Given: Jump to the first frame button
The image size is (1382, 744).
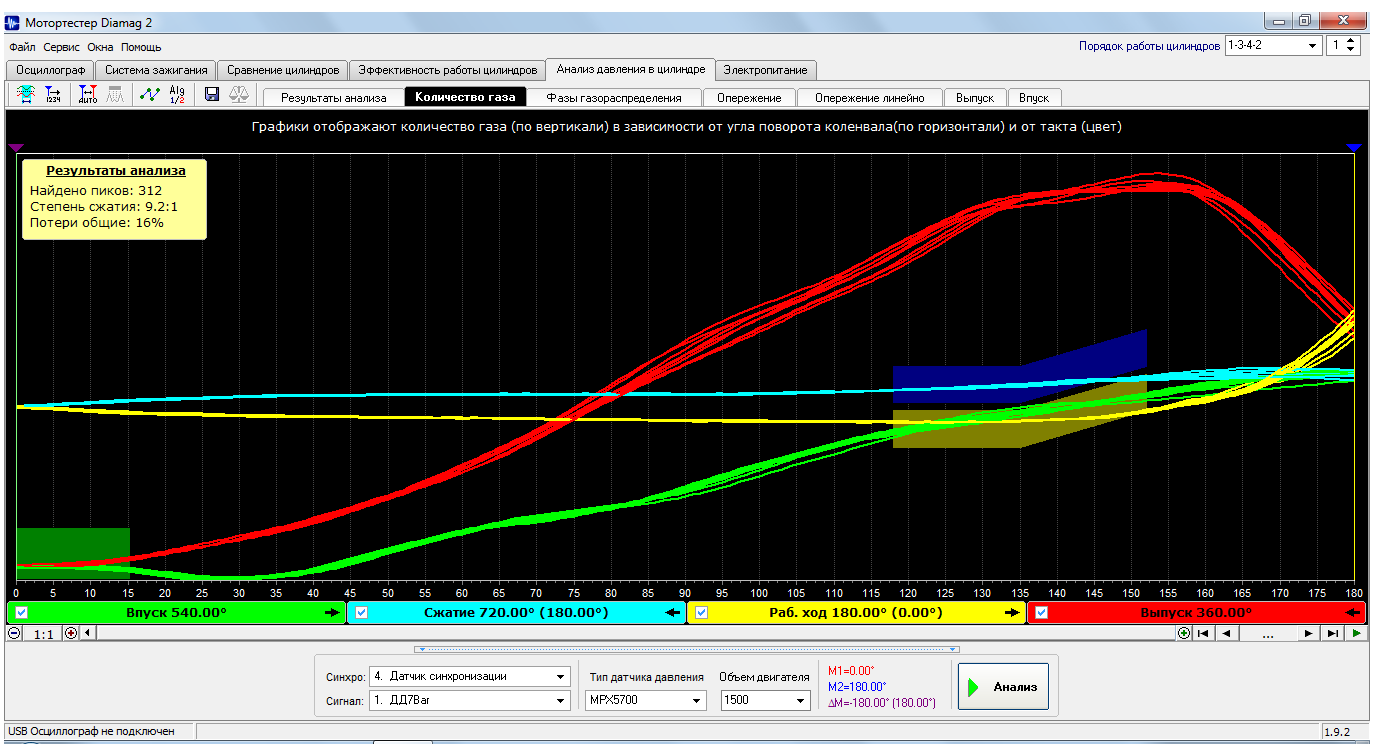Looking at the screenshot, I should (x=1204, y=633).
